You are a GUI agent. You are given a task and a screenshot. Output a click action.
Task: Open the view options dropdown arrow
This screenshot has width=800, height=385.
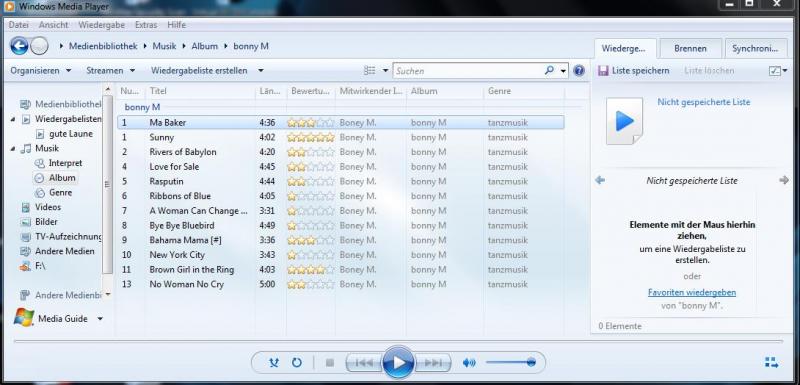coord(385,70)
